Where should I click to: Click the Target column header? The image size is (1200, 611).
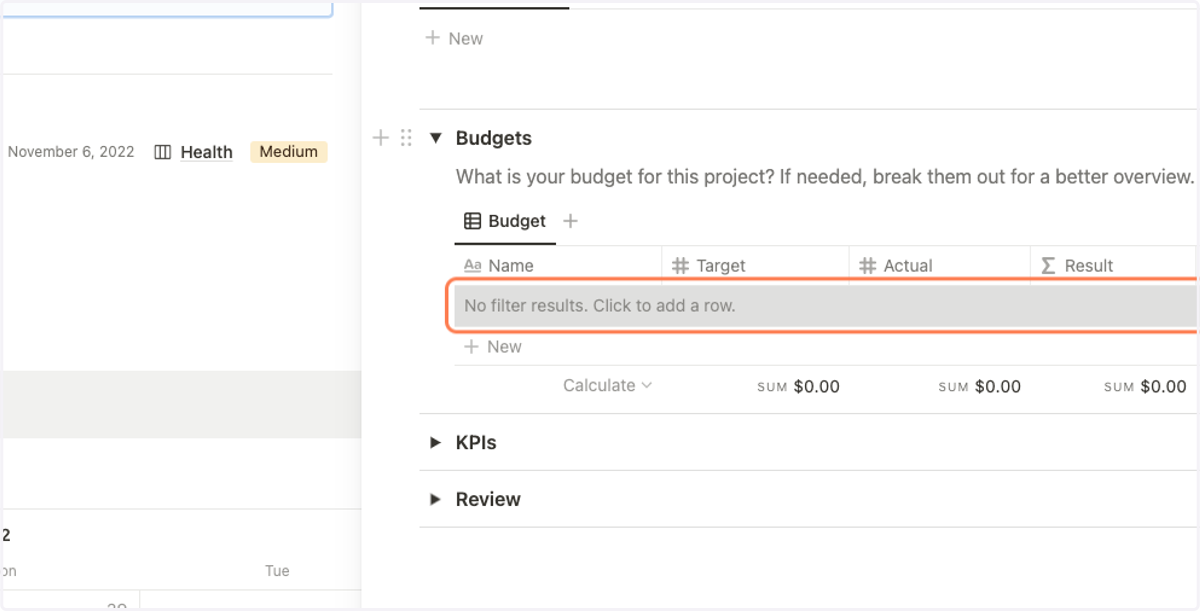coord(755,266)
